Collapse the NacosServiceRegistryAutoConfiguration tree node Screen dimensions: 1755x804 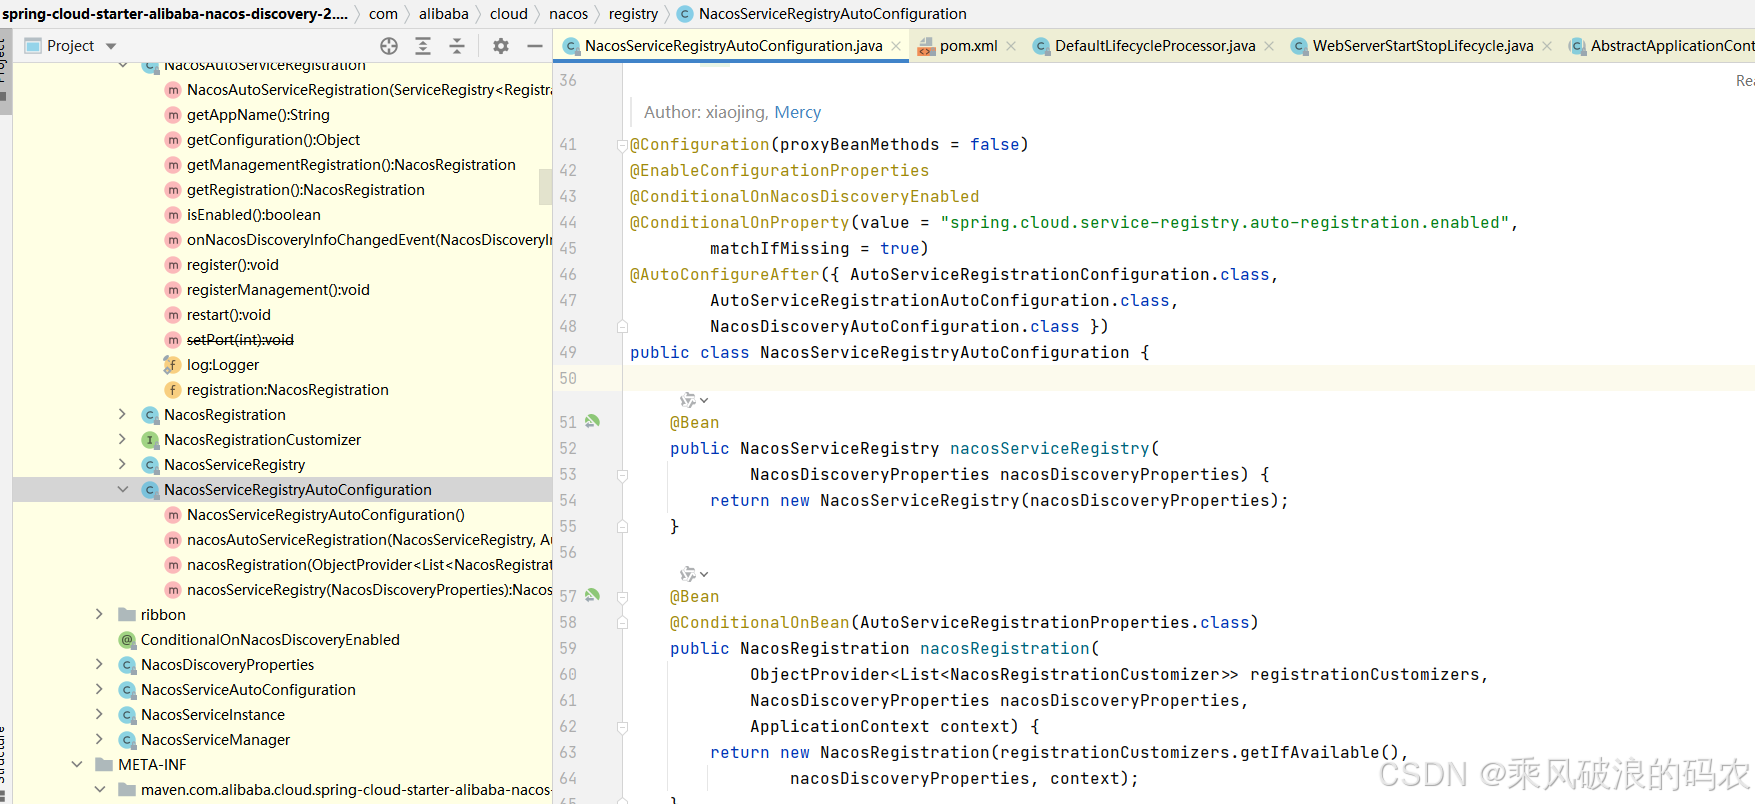click(x=123, y=489)
